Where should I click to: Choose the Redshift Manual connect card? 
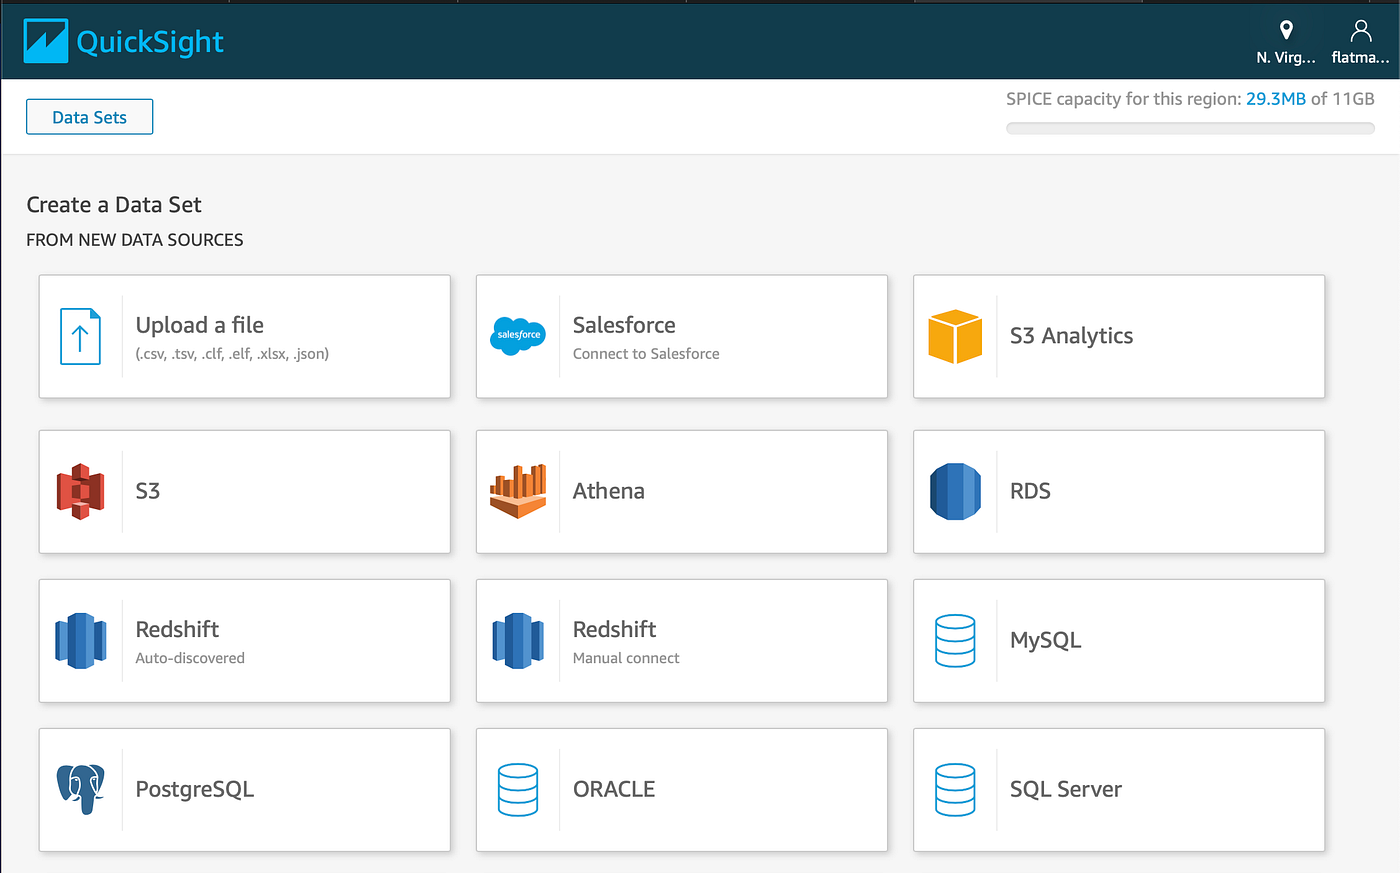pyautogui.click(x=681, y=640)
